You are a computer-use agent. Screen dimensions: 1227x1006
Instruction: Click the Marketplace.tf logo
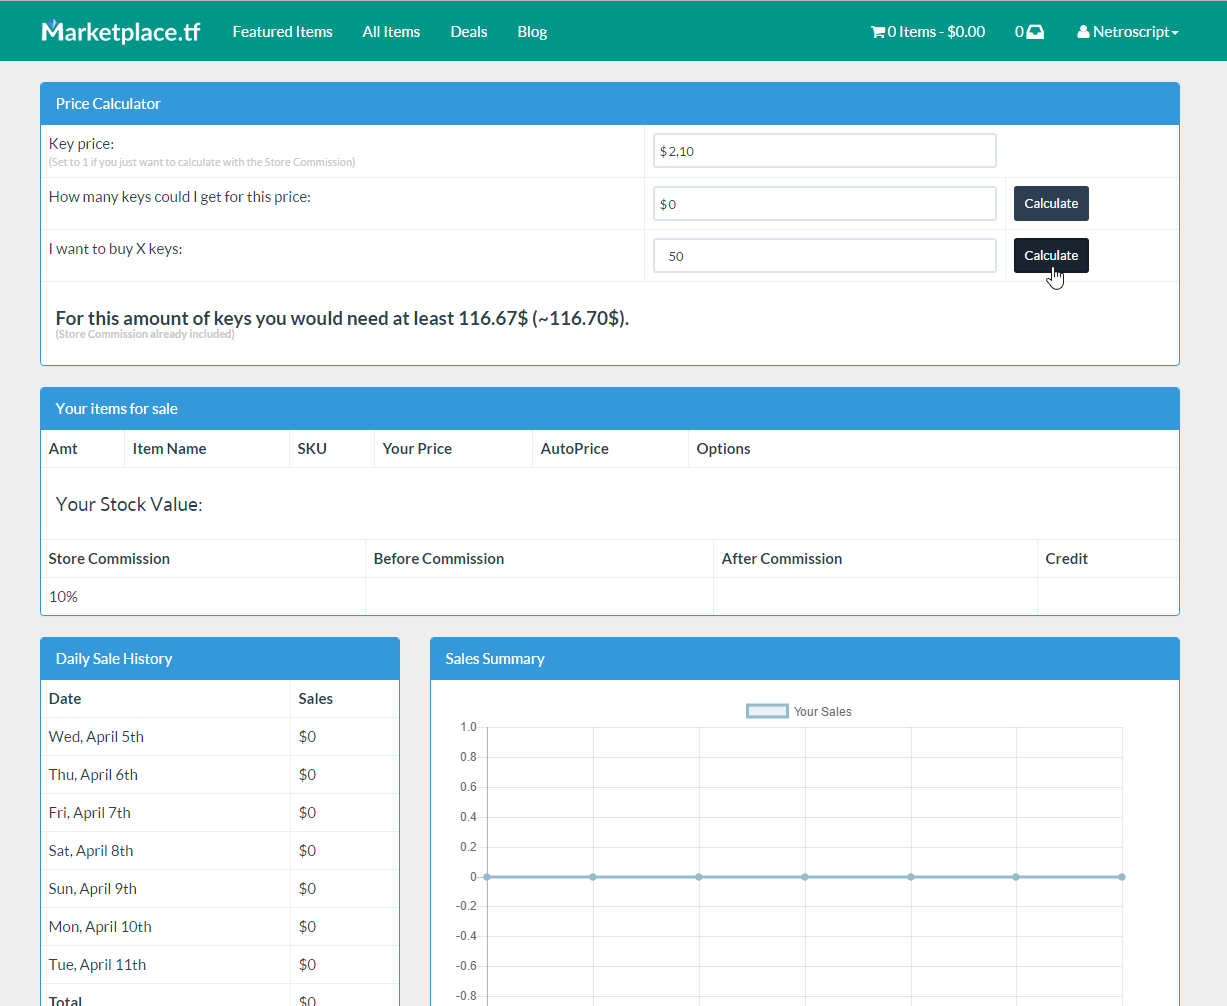(120, 31)
